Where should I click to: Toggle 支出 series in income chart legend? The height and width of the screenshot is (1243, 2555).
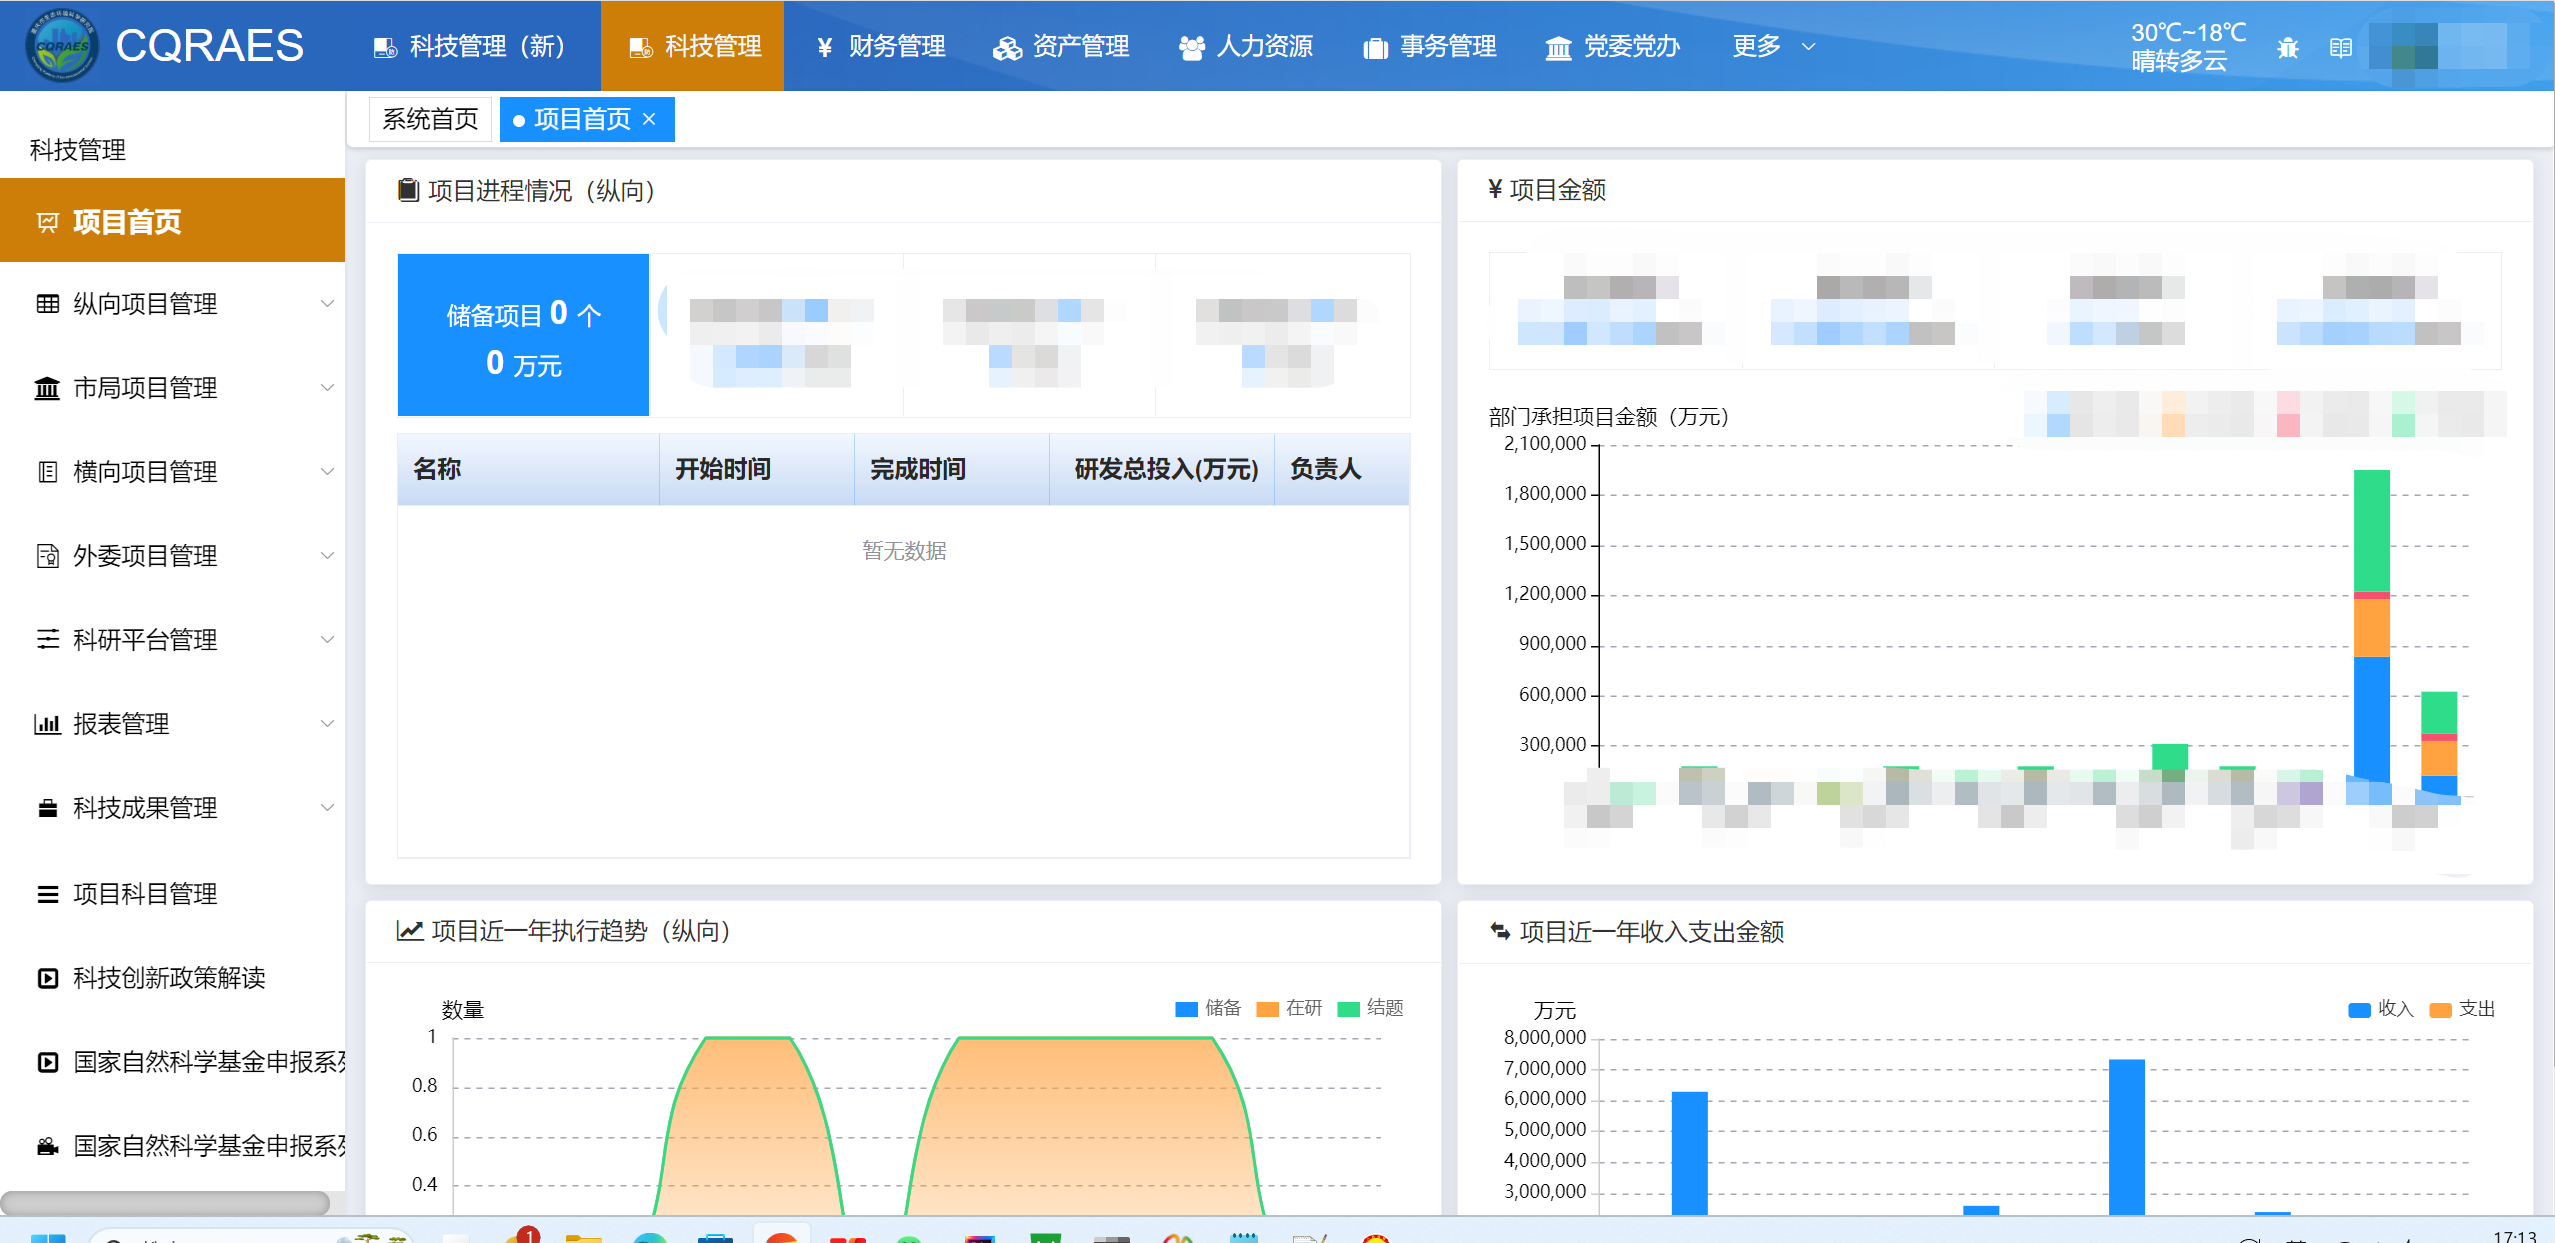(2462, 1009)
